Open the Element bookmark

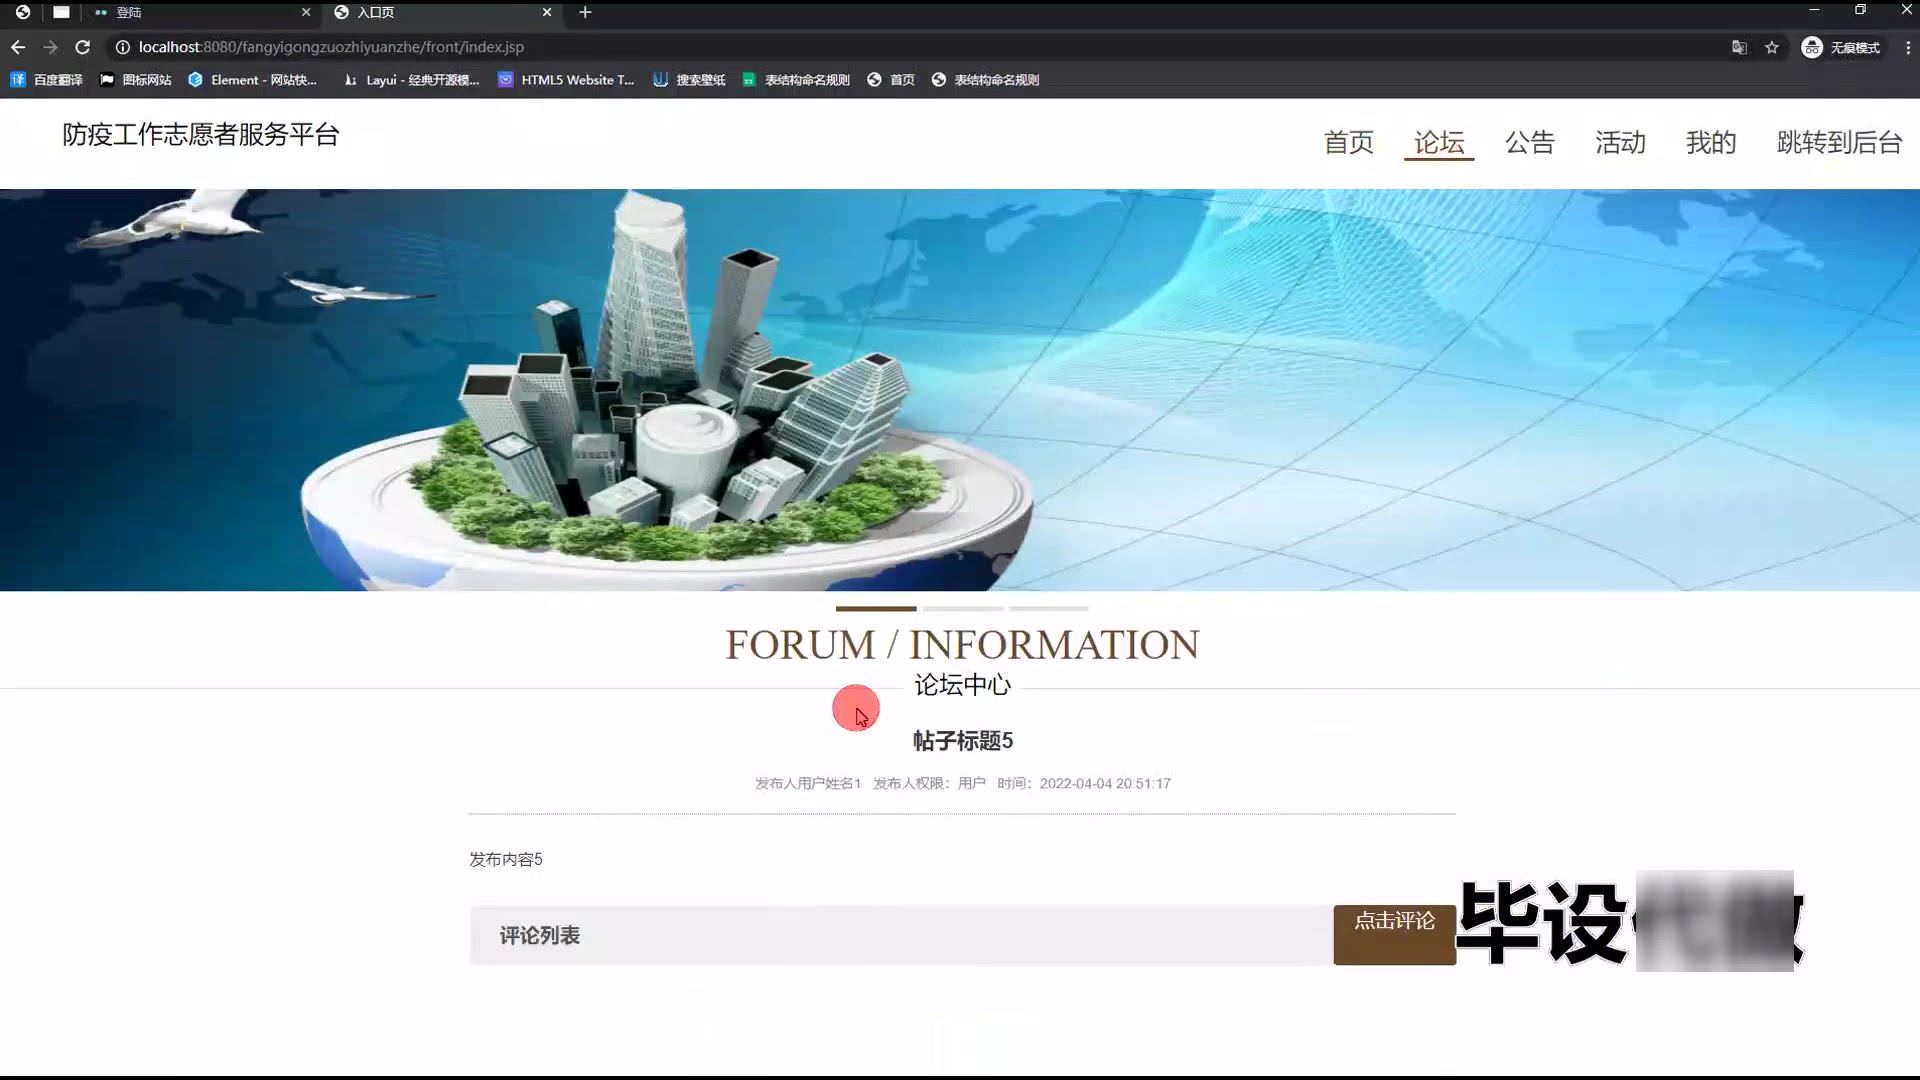tap(253, 80)
